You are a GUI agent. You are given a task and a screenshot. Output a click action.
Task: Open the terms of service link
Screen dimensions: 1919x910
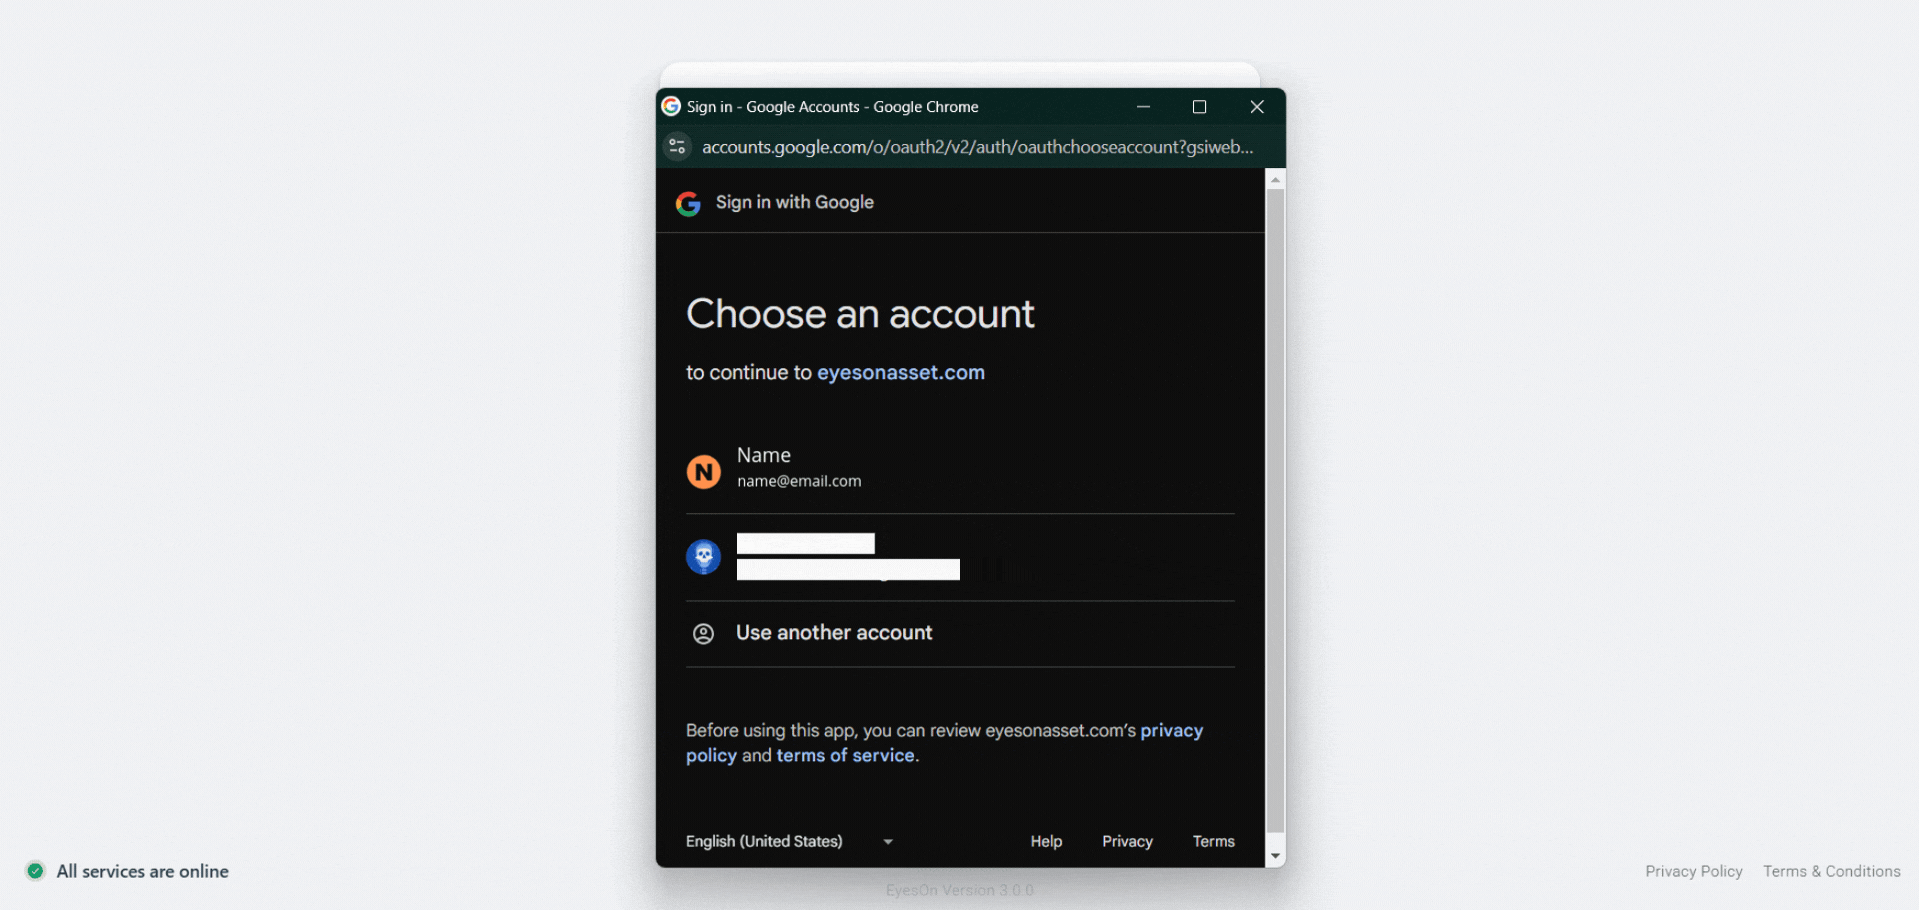coord(845,755)
